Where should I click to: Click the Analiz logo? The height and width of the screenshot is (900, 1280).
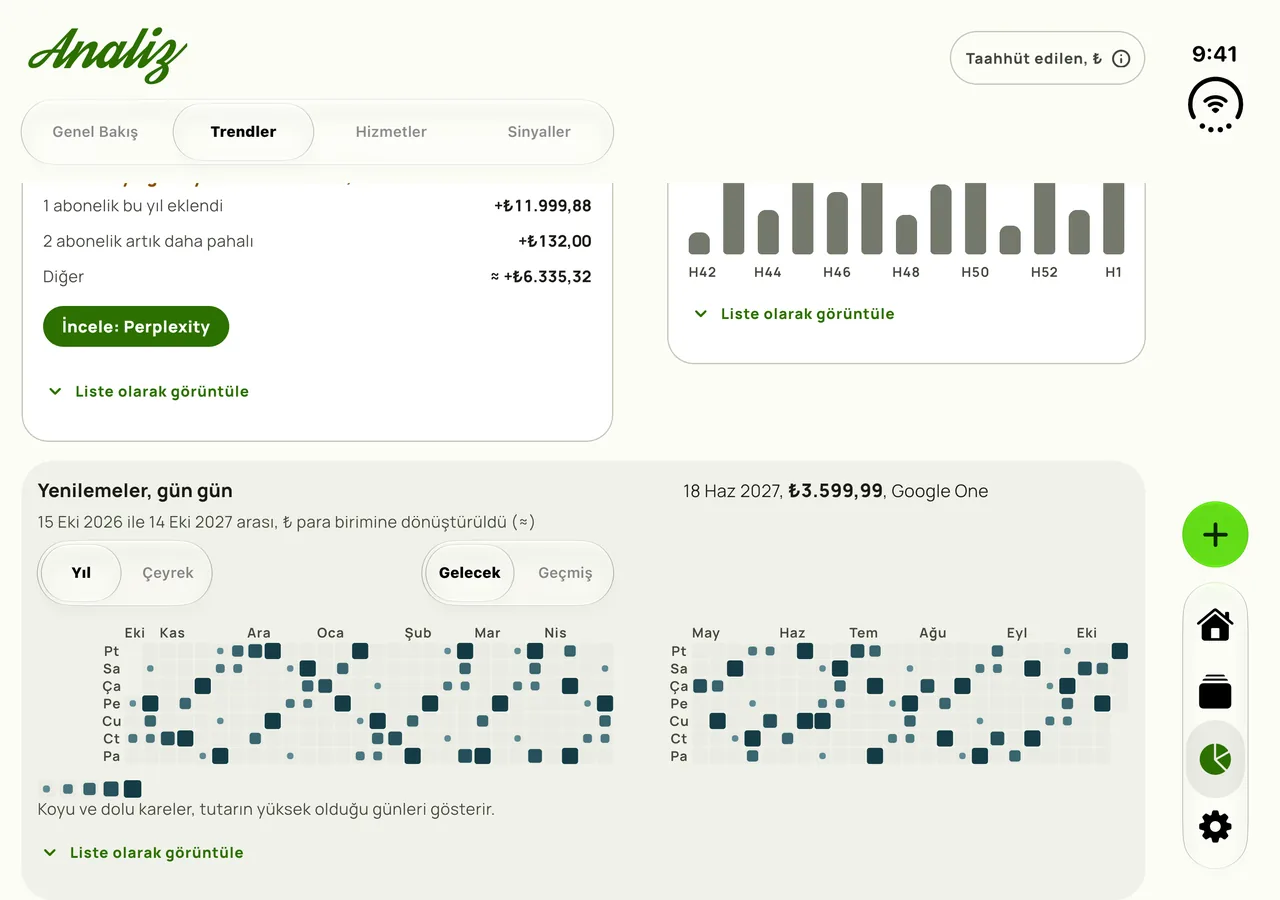click(108, 55)
